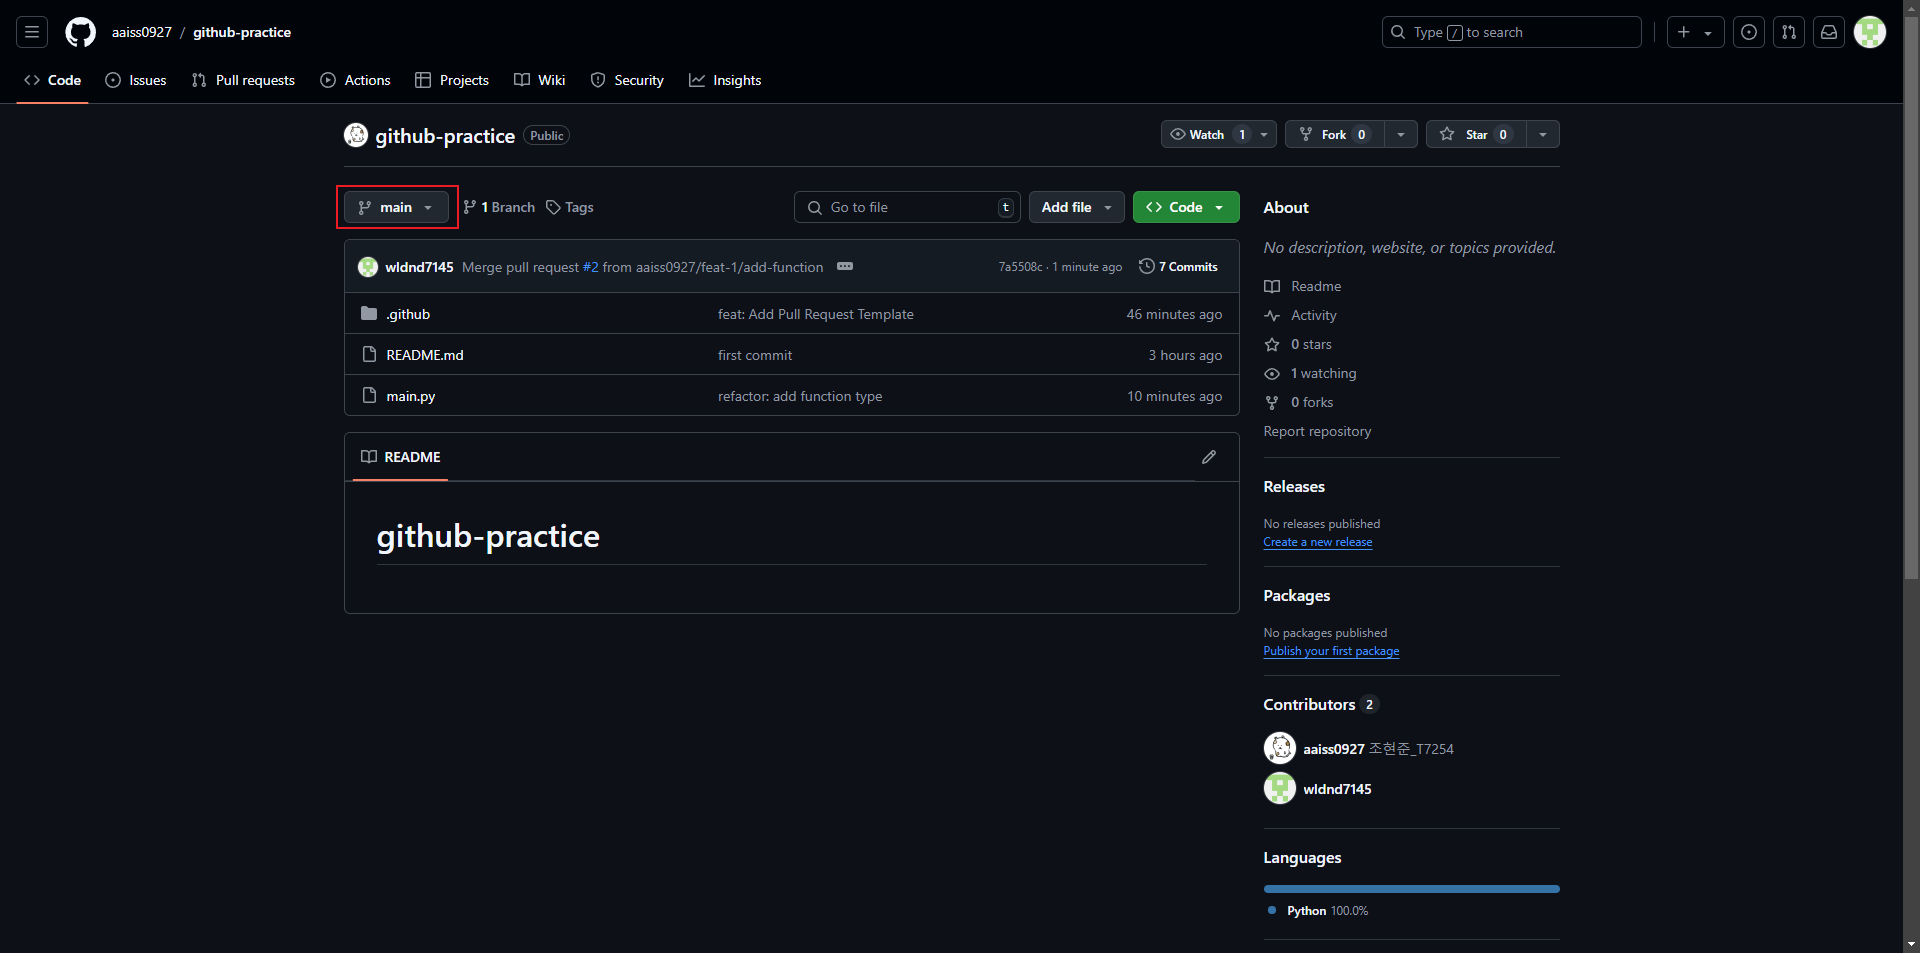The width and height of the screenshot is (1920, 953).
Task: Fork this repository
Action: click(1335, 134)
